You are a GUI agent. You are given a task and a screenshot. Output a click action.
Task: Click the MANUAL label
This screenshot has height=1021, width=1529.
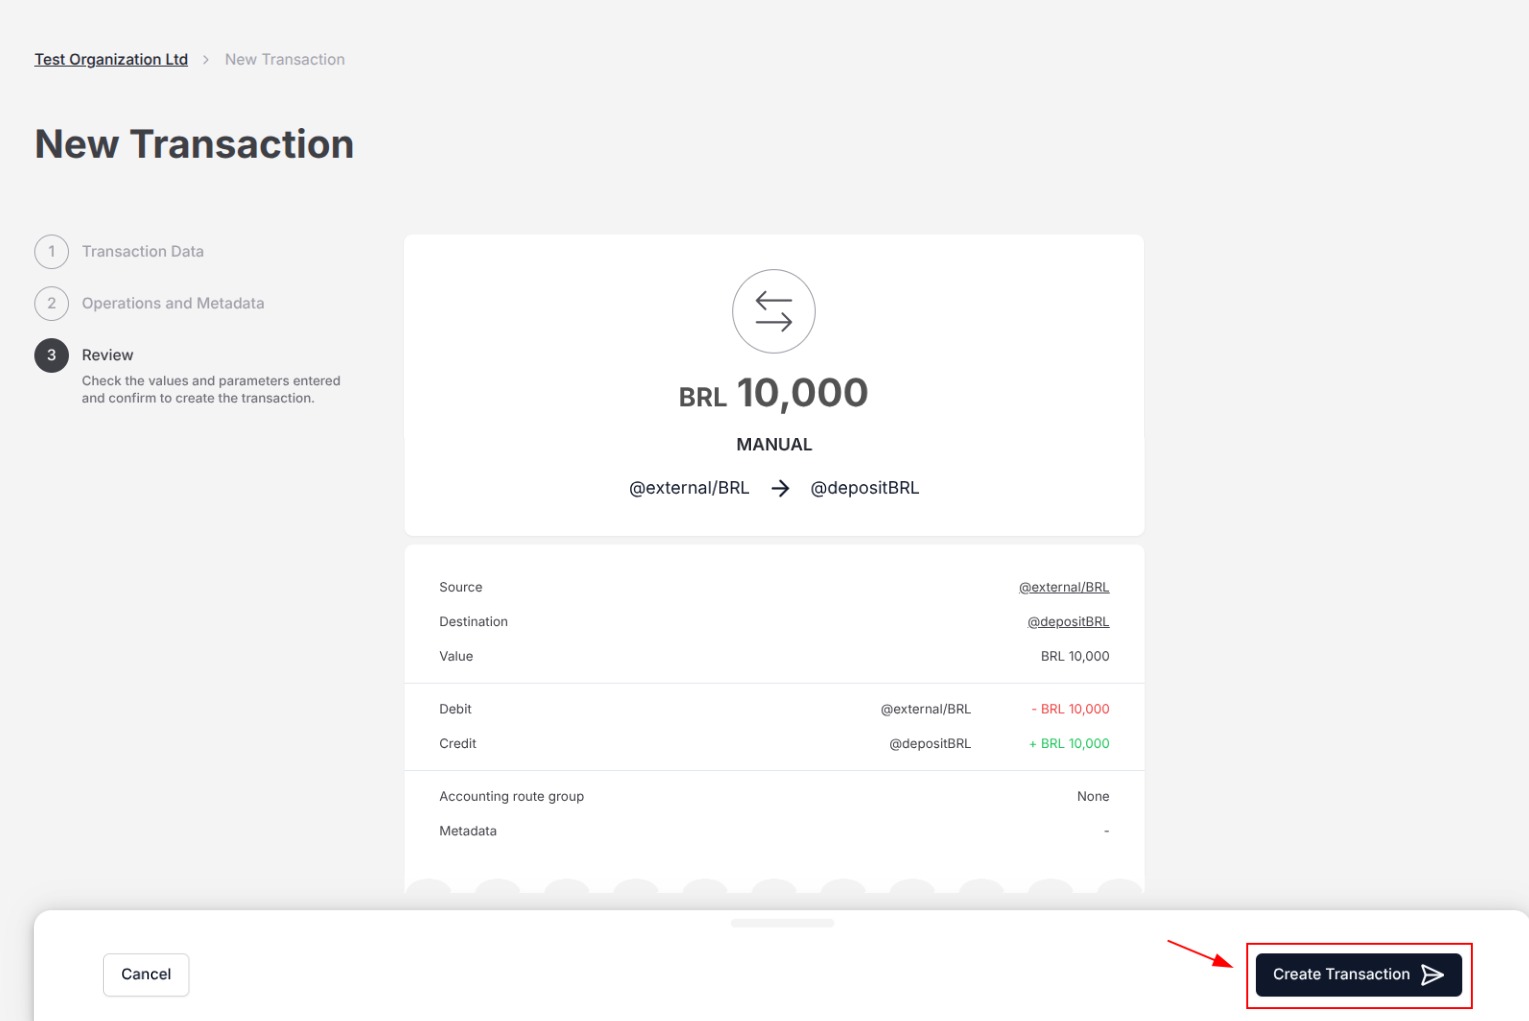774,444
